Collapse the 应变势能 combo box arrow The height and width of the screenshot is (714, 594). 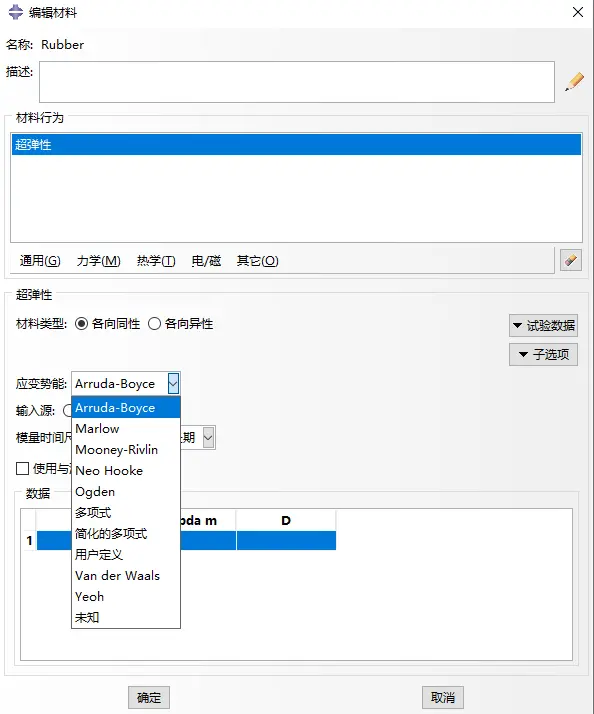[x=173, y=384]
